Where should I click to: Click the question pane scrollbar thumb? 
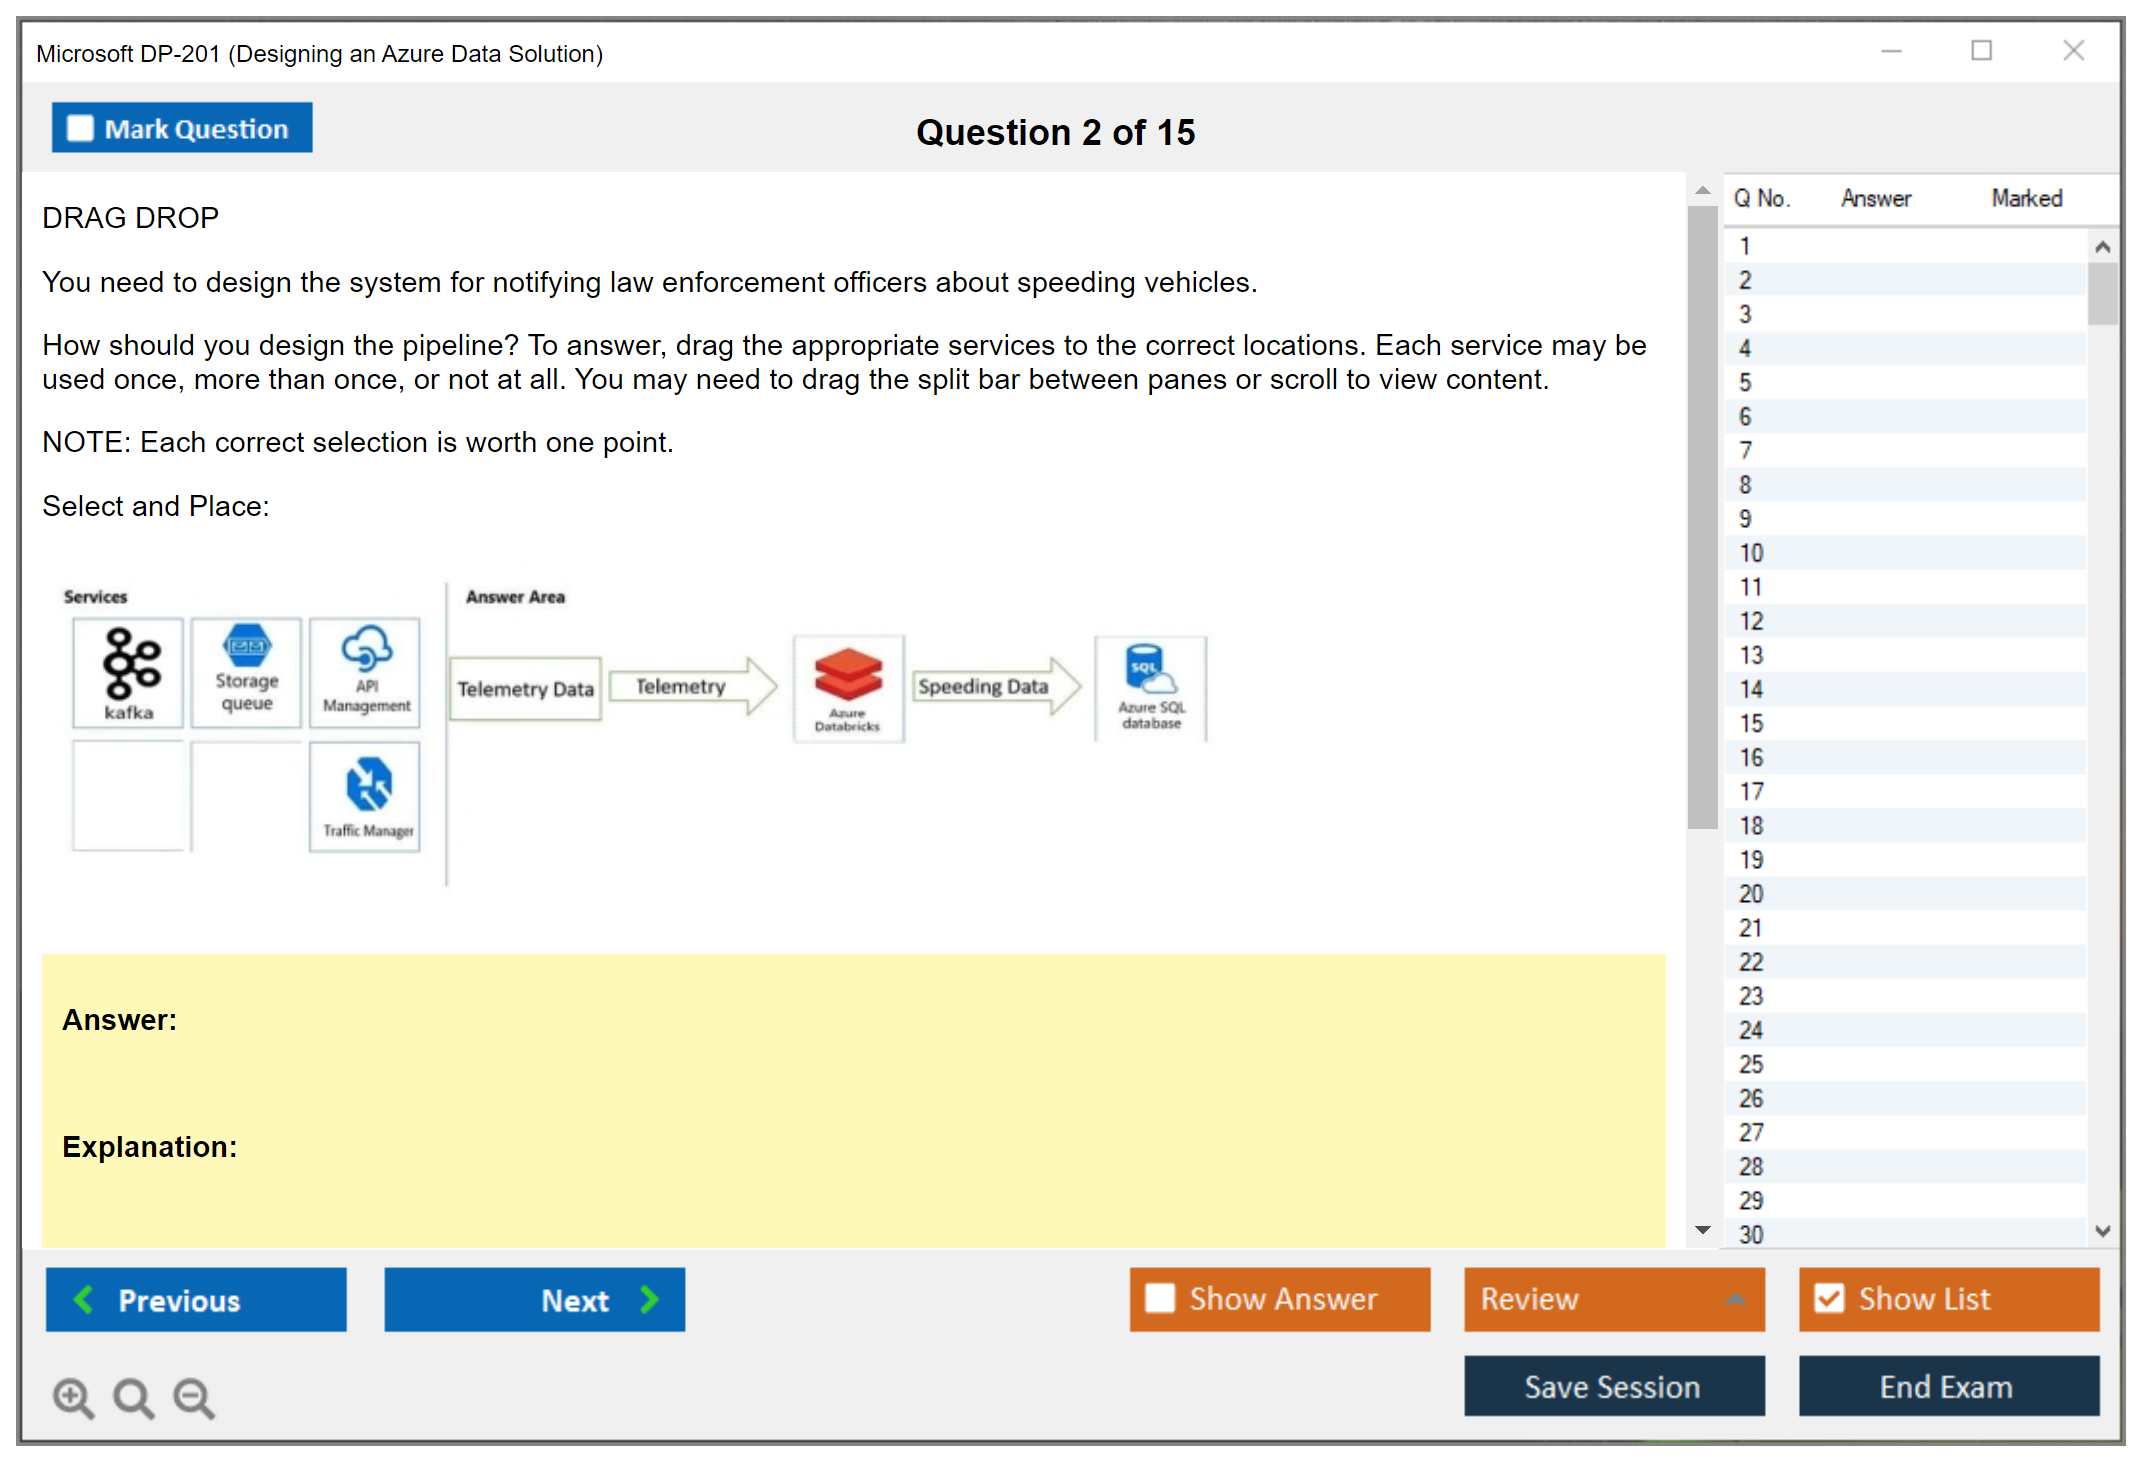(x=1702, y=515)
